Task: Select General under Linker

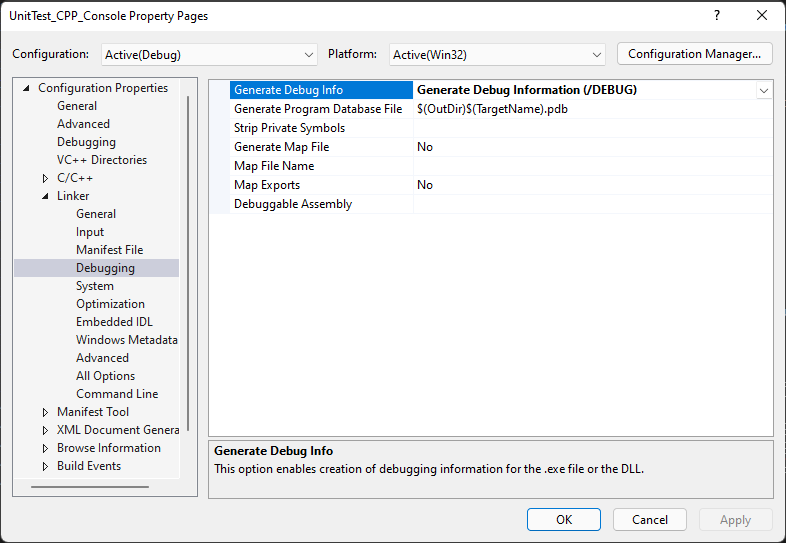Action: tap(96, 214)
